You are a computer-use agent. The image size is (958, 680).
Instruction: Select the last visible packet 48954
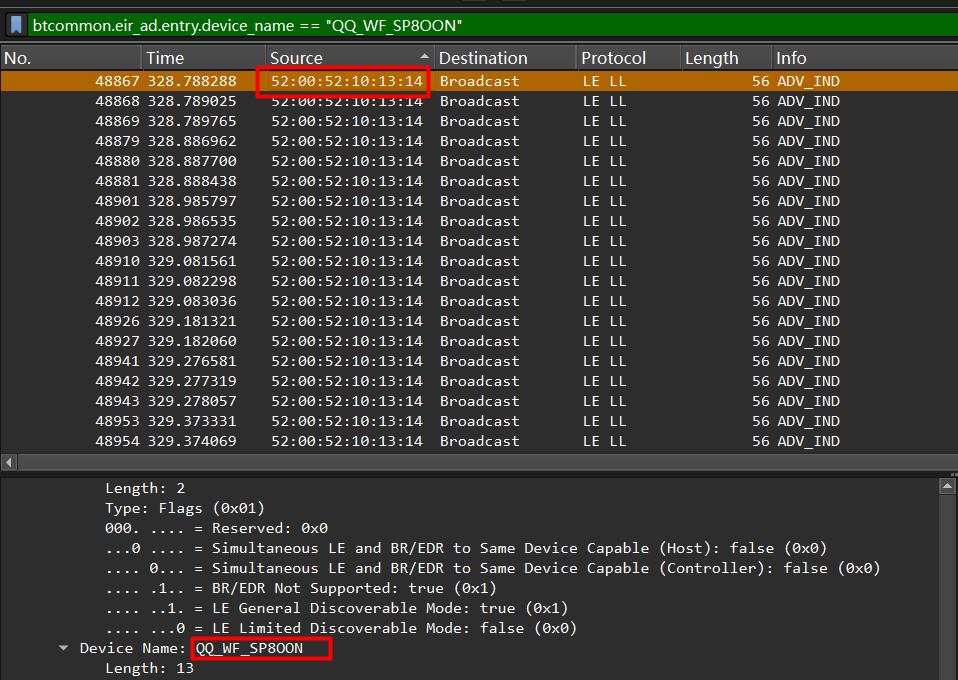[x=117, y=441]
